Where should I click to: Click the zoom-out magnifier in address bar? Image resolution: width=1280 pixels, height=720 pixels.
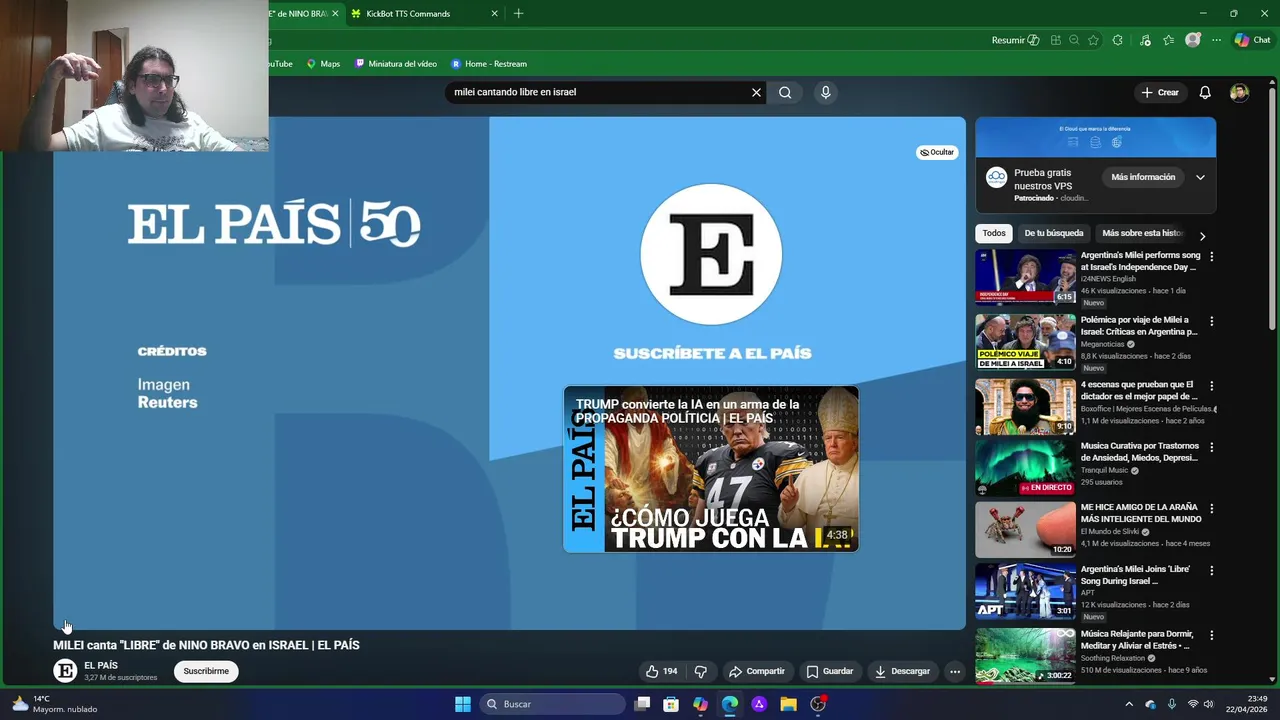point(1074,40)
